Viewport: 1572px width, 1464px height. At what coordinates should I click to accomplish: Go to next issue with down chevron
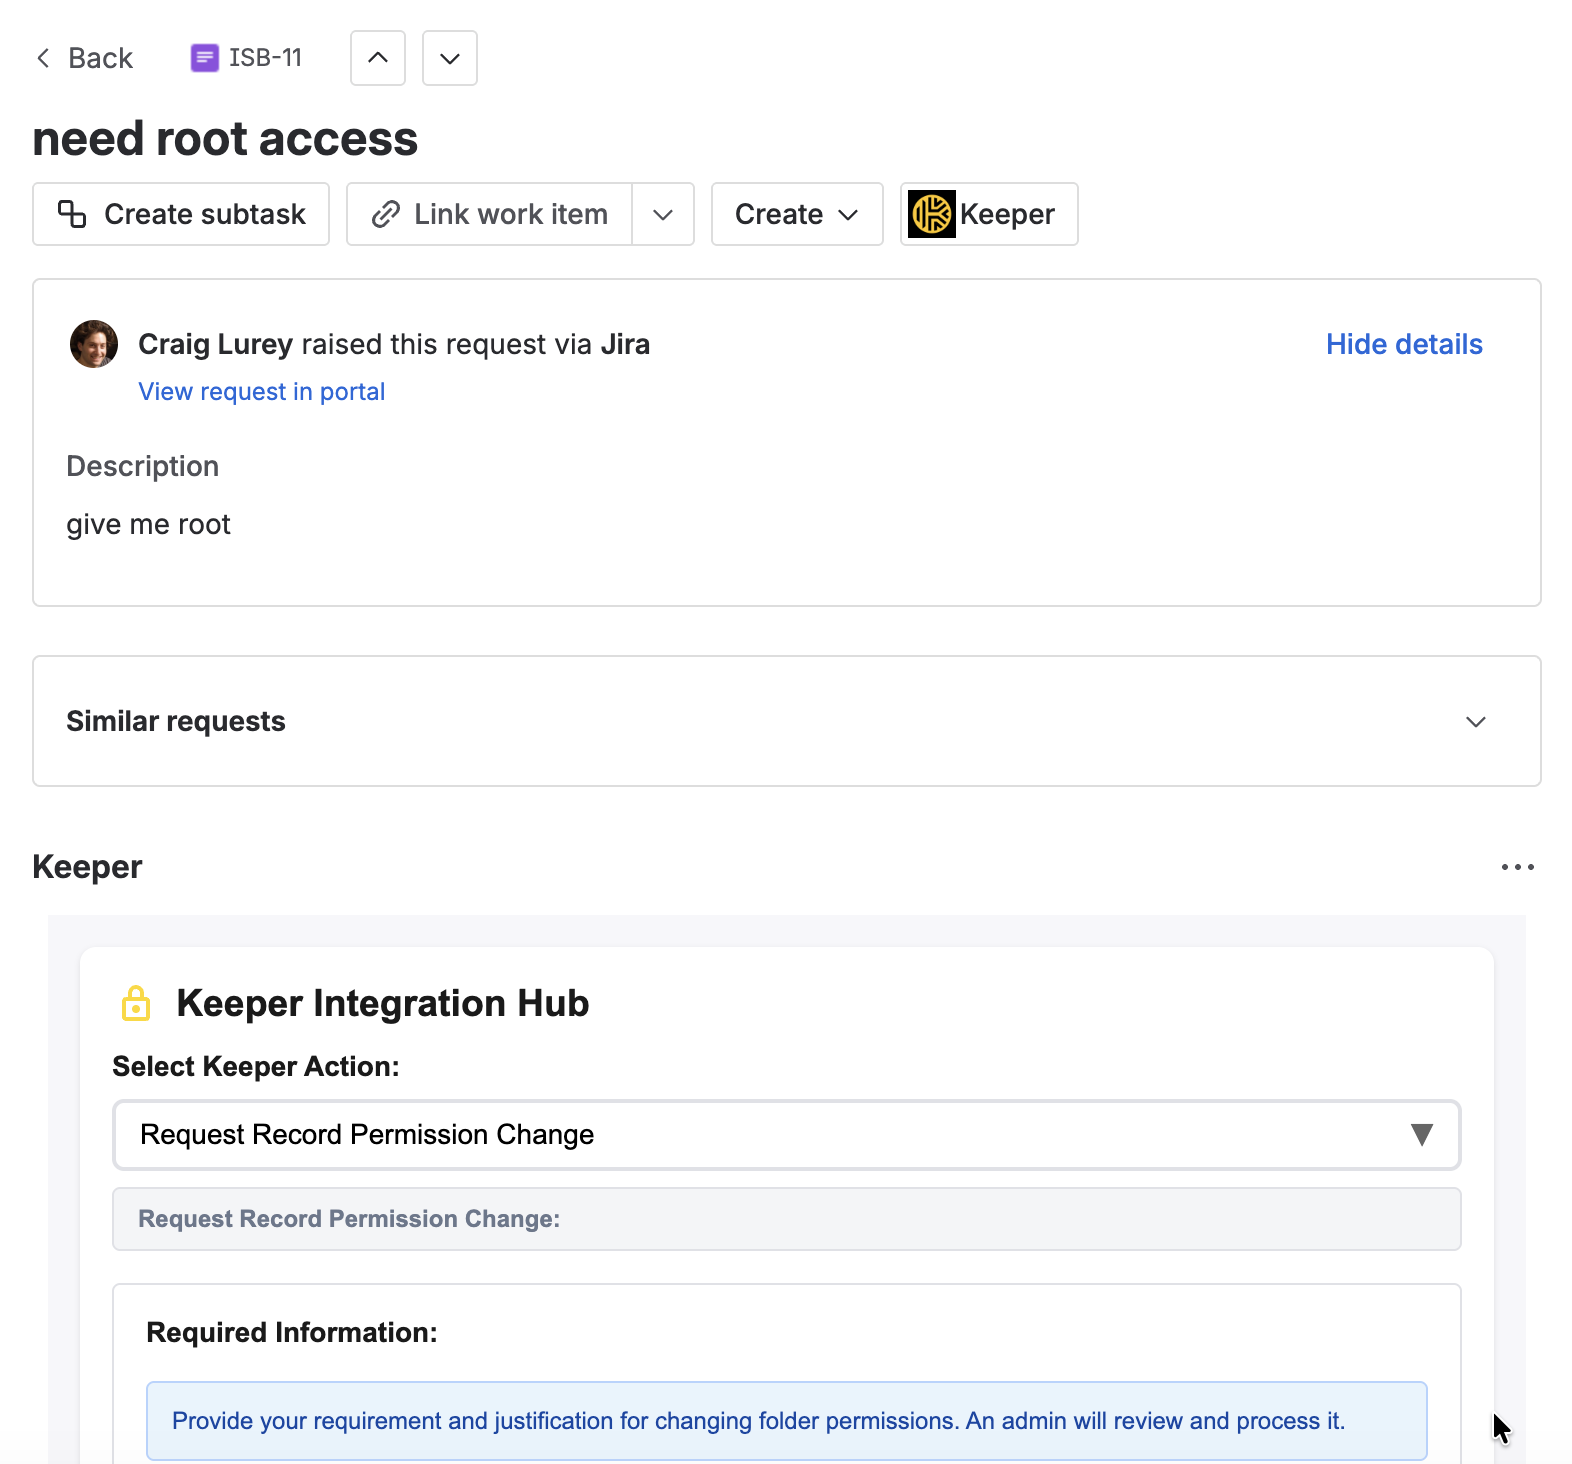(450, 58)
